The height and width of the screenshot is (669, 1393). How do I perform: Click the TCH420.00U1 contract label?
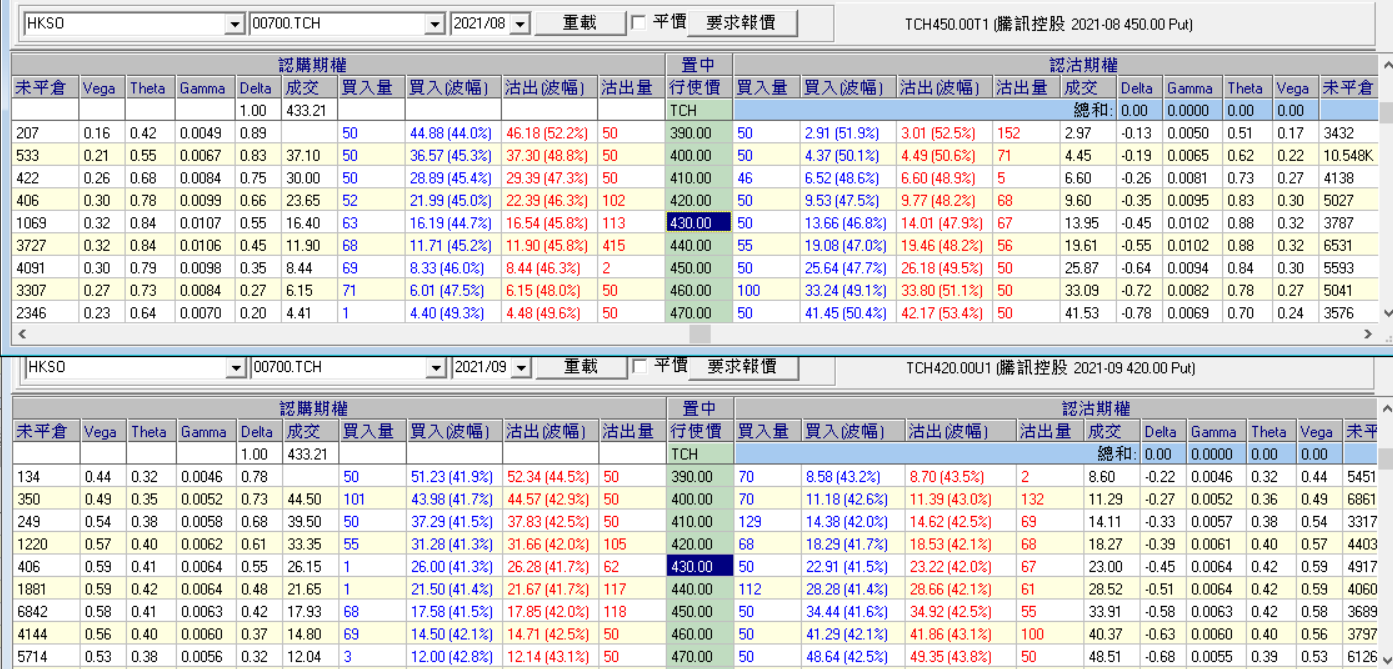(x=1050, y=368)
